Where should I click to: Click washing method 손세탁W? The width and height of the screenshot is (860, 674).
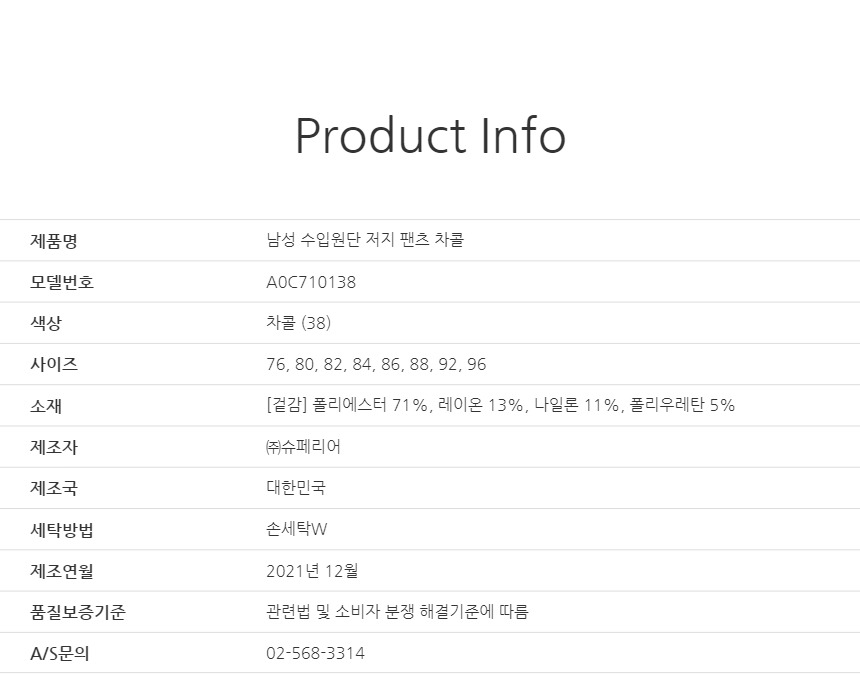point(297,529)
